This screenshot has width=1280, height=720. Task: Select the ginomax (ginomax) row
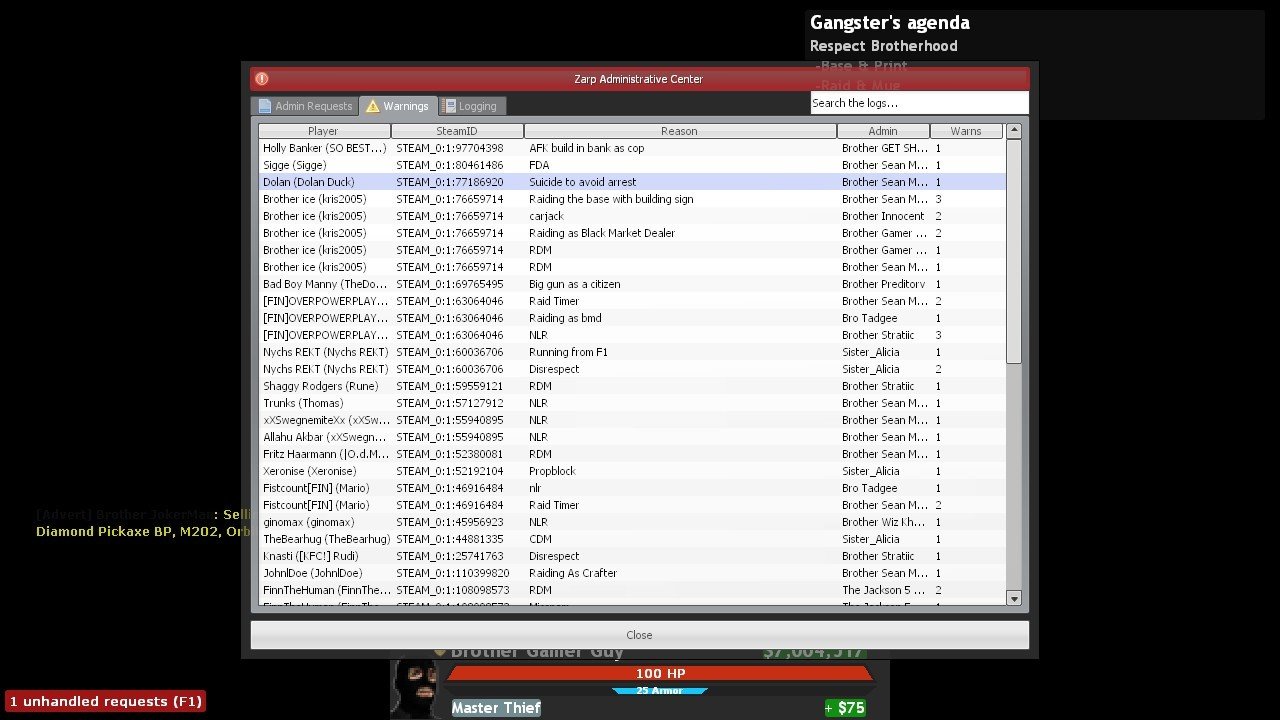coord(631,522)
